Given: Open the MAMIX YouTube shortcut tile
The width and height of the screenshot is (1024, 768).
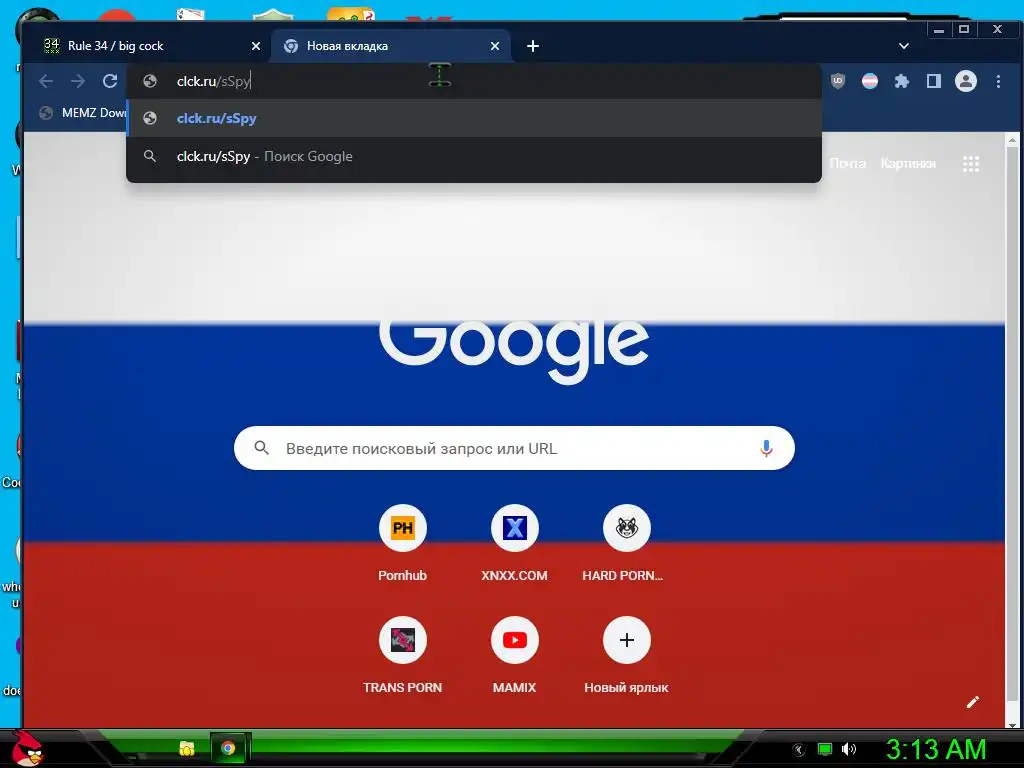Looking at the screenshot, I should (515, 654).
